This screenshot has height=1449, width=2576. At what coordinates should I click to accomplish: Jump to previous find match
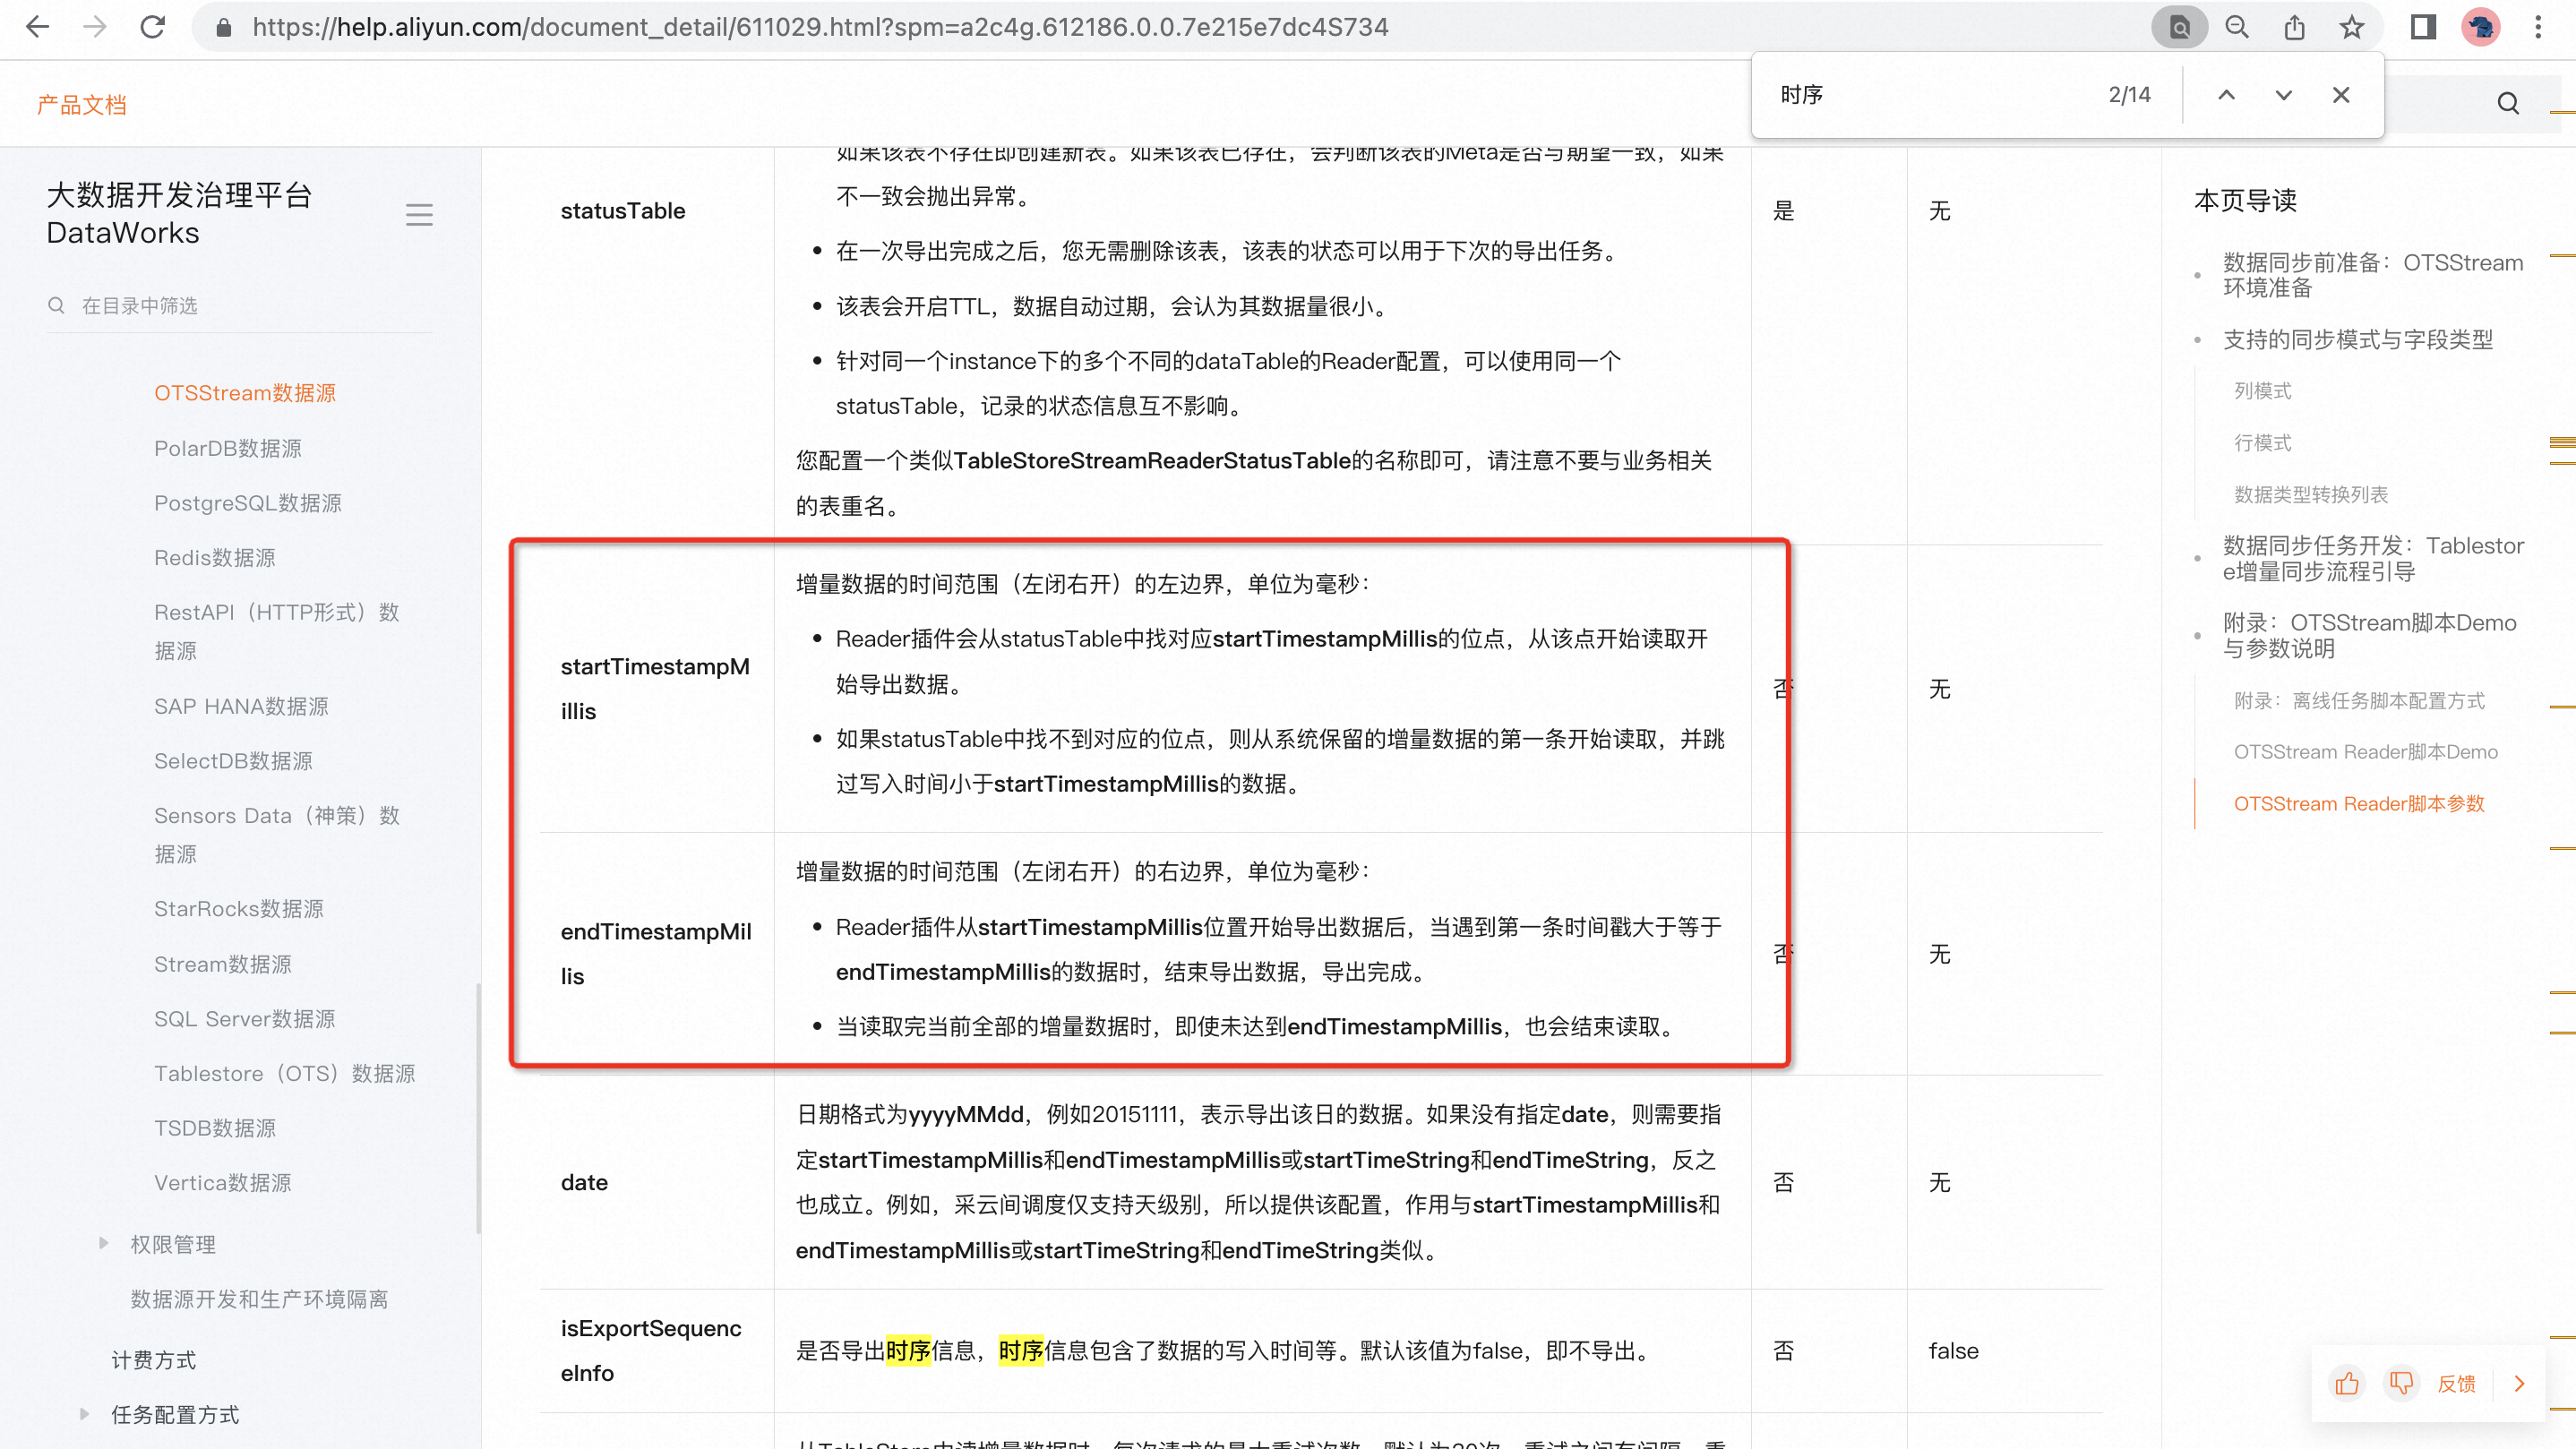pyautogui.click(x=2226, y=95)
